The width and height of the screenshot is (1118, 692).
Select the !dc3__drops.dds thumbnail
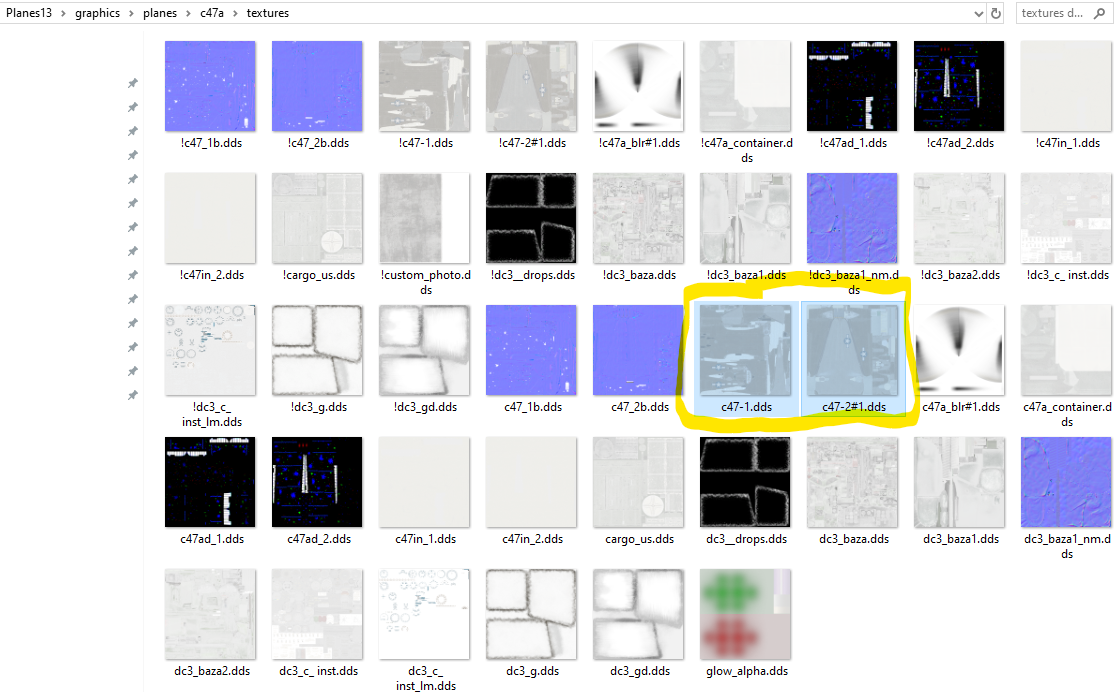[x=531, y=218]
